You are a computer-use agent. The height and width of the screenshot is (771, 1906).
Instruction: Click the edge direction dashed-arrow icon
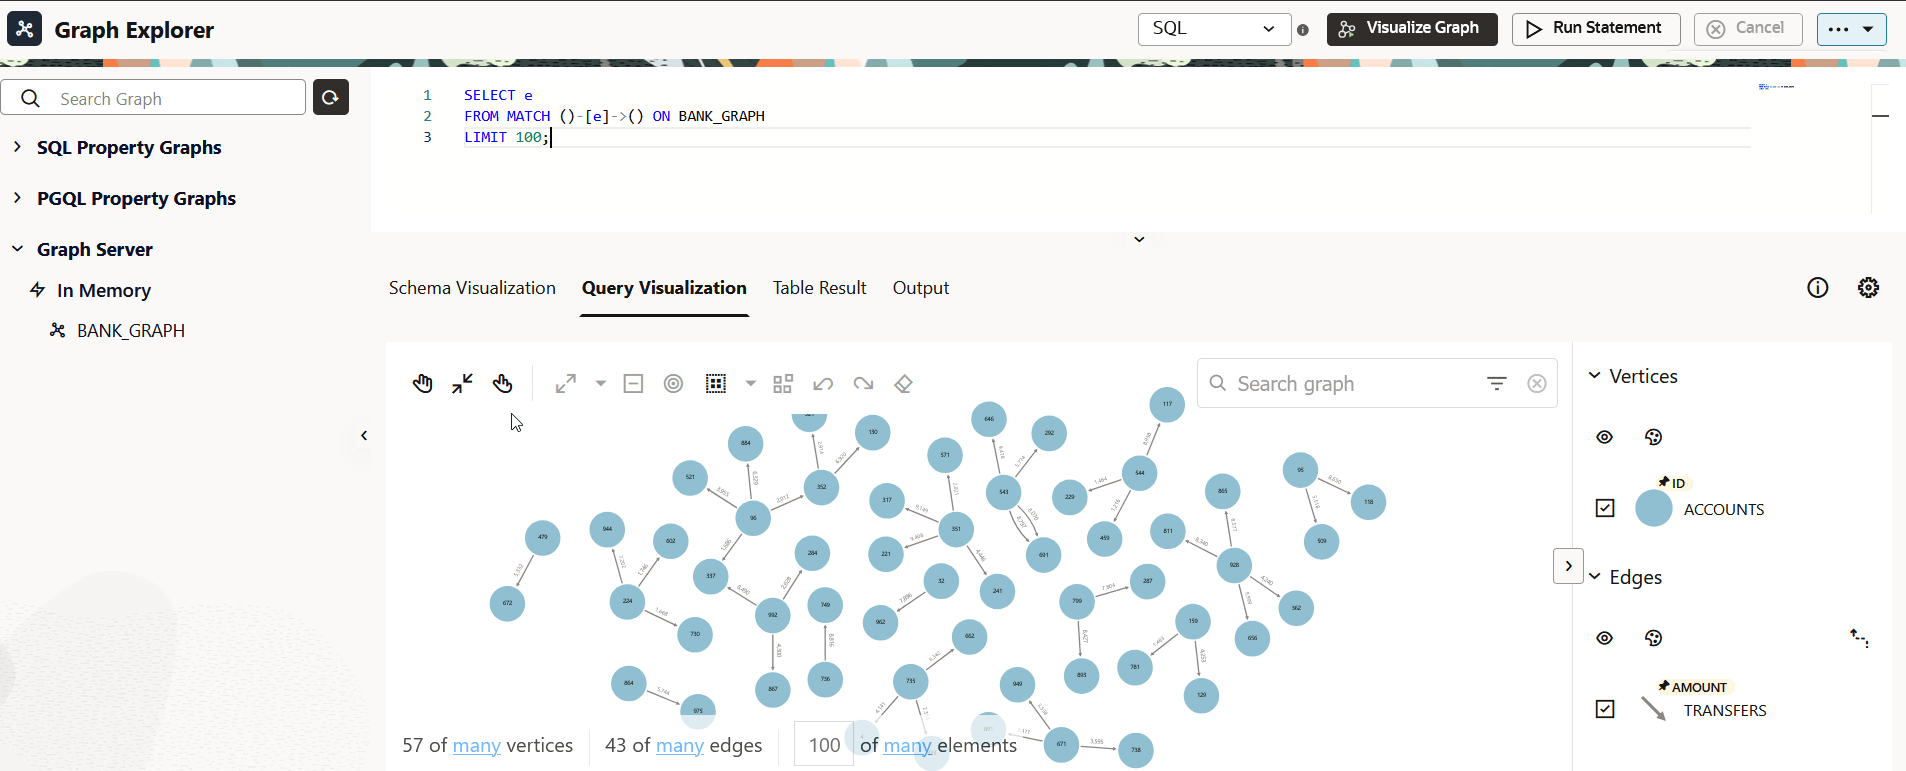[x=1859, y=638]
